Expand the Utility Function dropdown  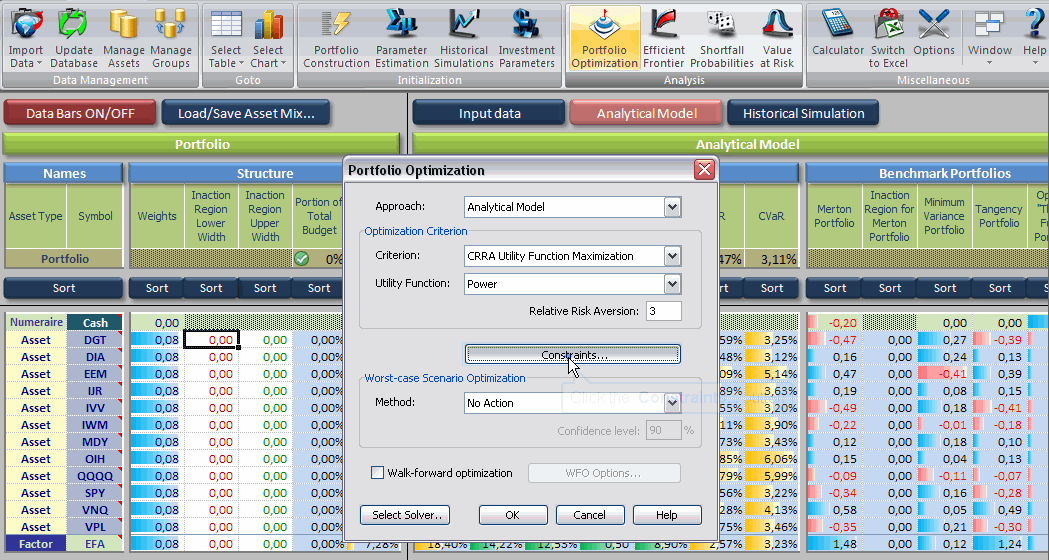point(672,284)
